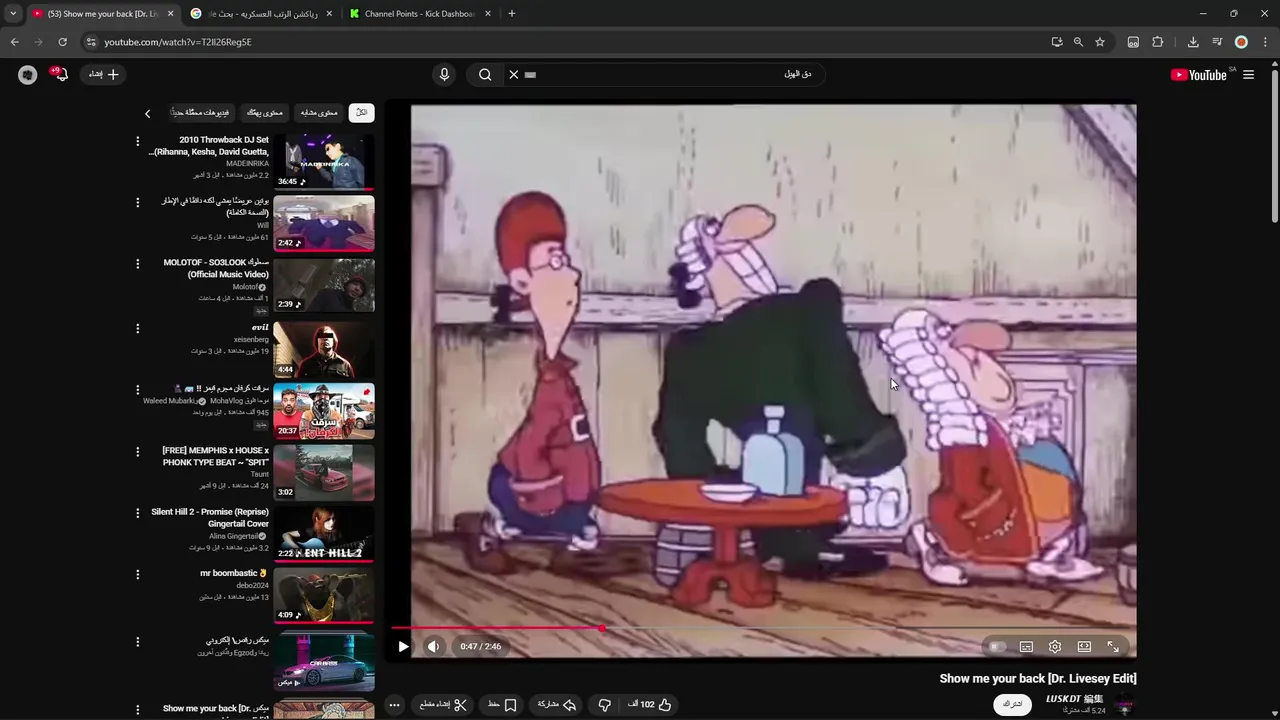The width and height of the screenshot is (1280, 720).
Task: Click the page vertical scrollbar
Action: (x=1274, y=145)
